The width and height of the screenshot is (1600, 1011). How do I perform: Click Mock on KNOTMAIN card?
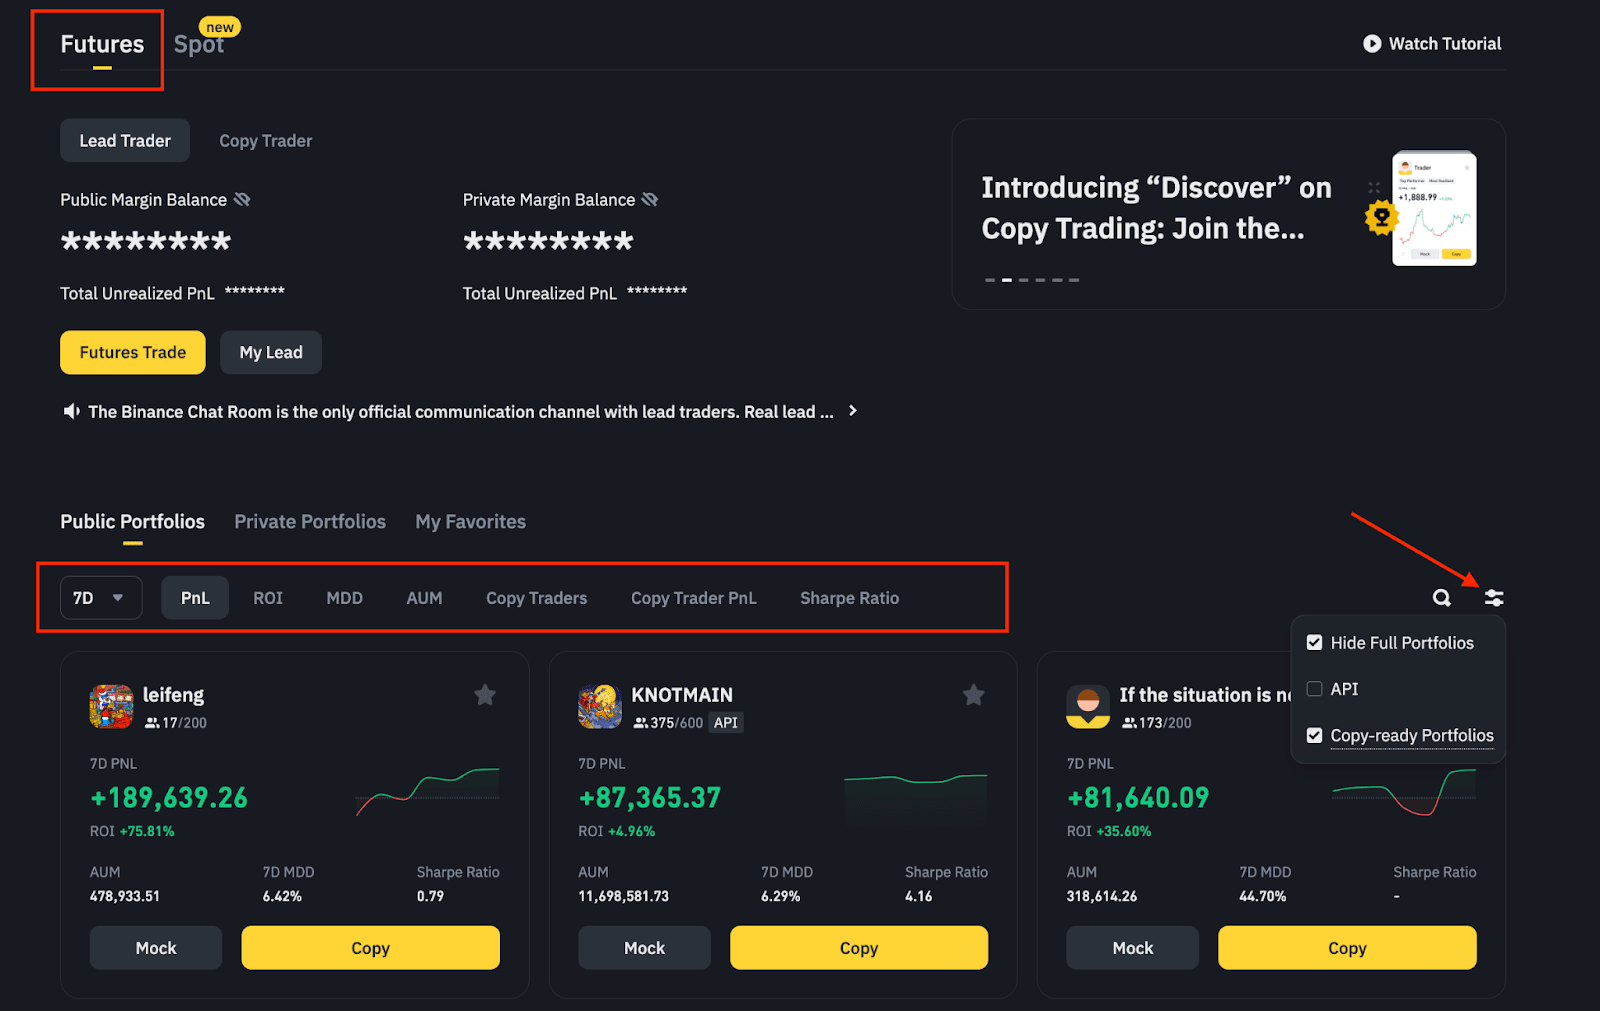[x=645, y=948]
